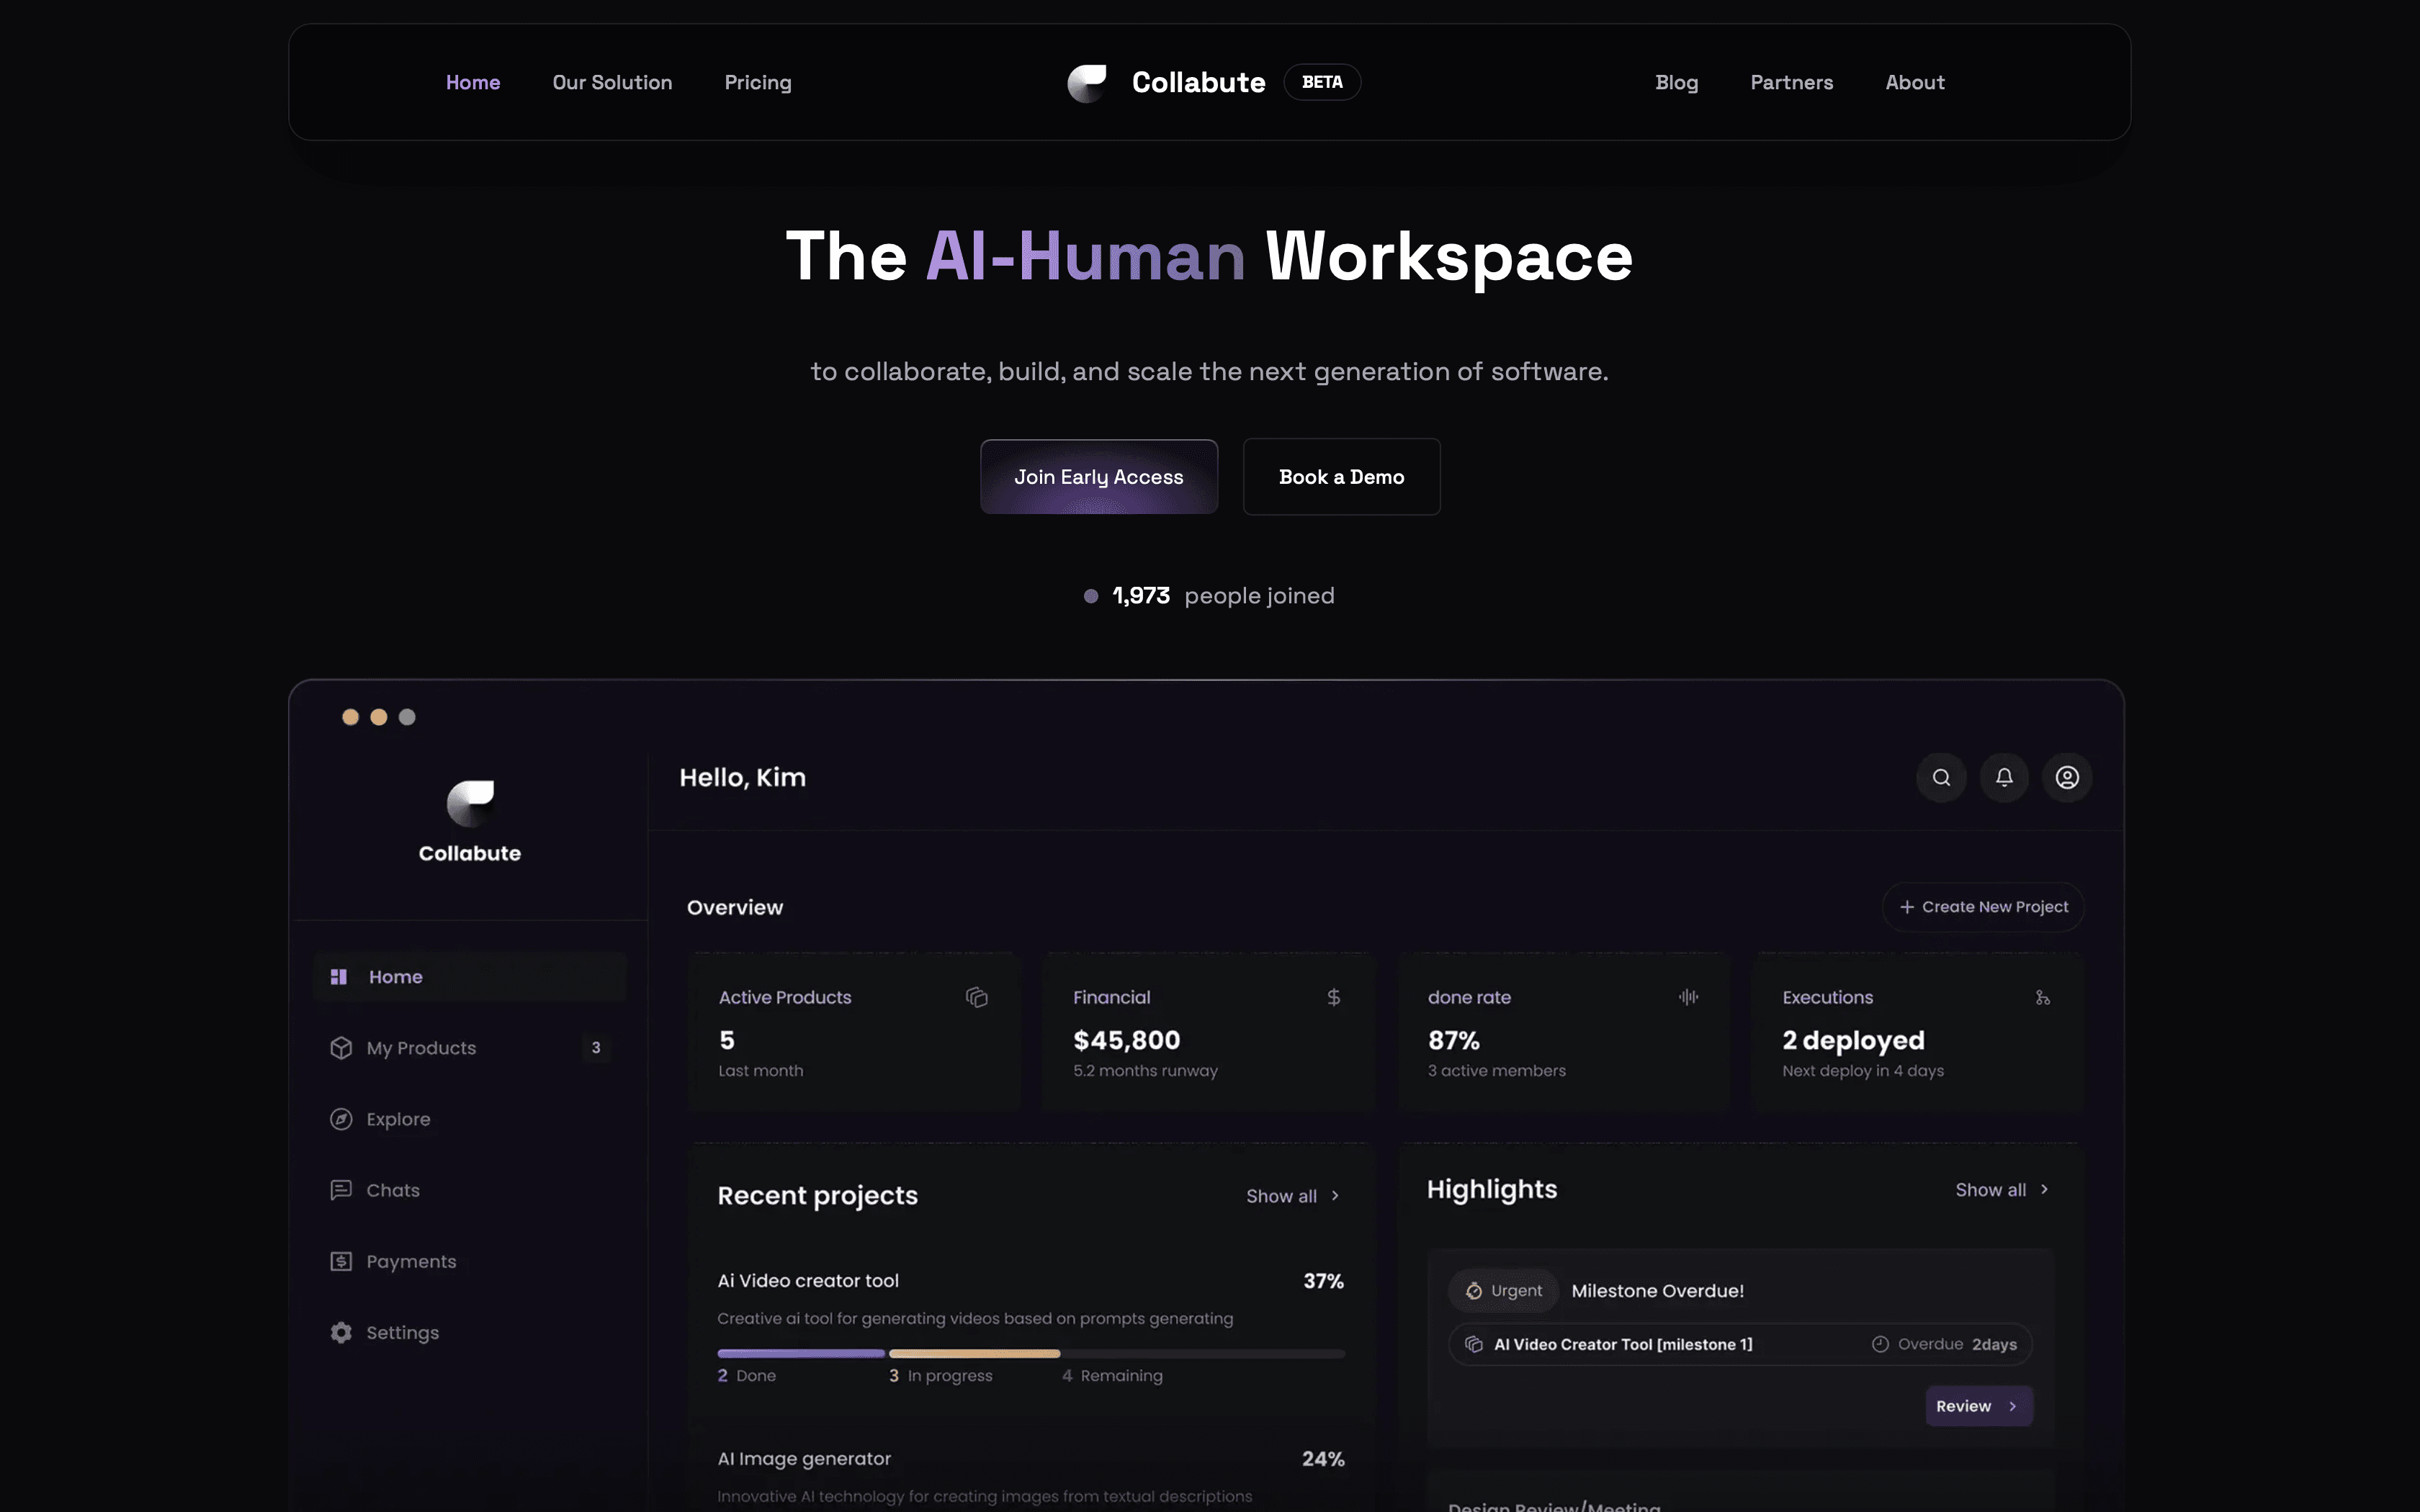
Task: Click the $45,800 financial value
Action: point(1126,1040)
